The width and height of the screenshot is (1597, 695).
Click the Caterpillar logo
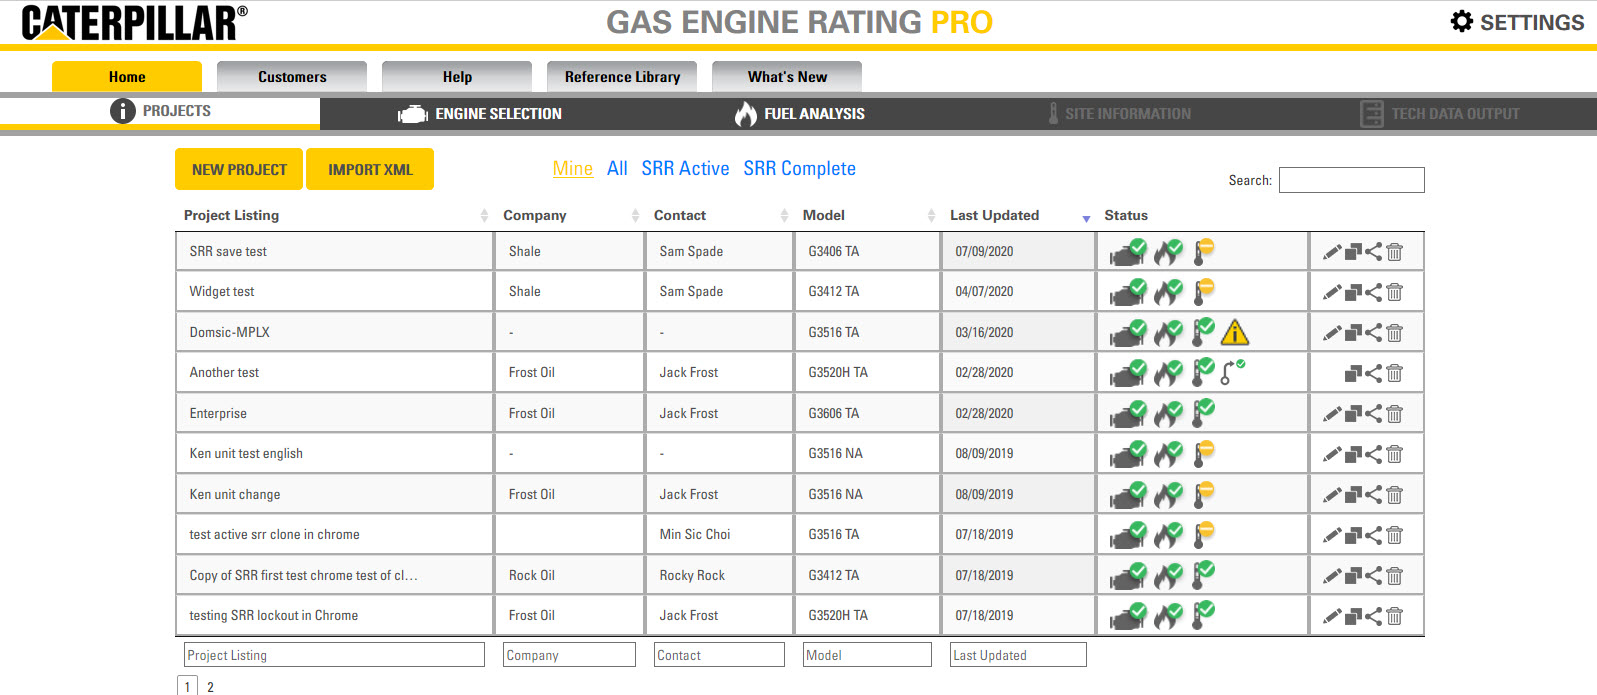tap(134, 22)
